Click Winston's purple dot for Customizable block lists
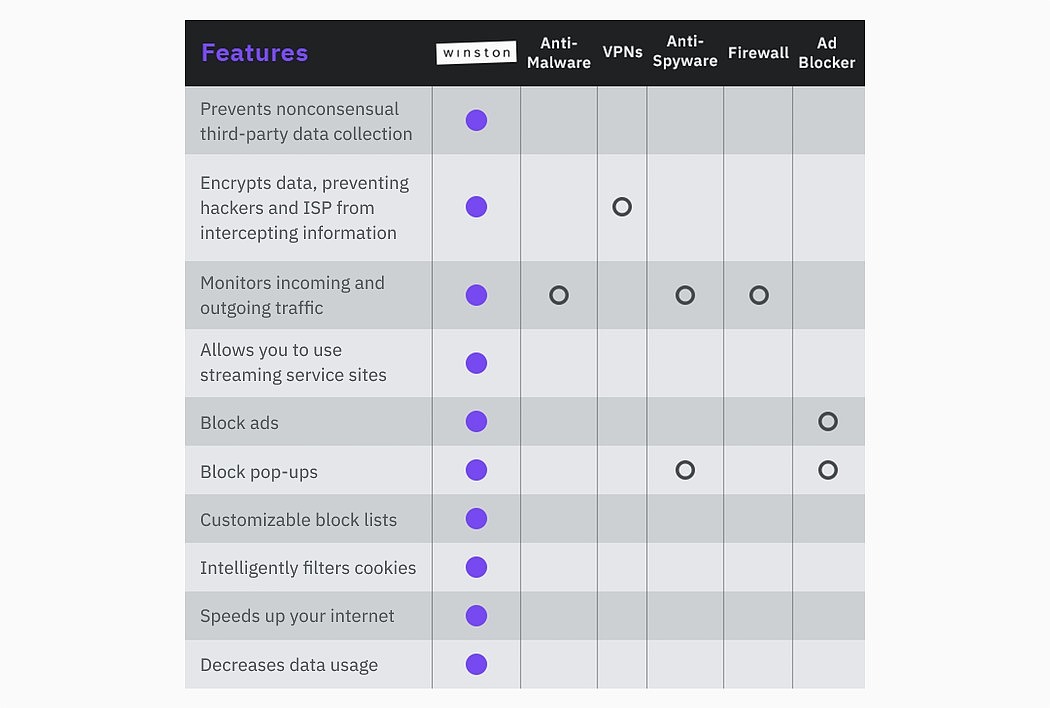 pos(476,519)
